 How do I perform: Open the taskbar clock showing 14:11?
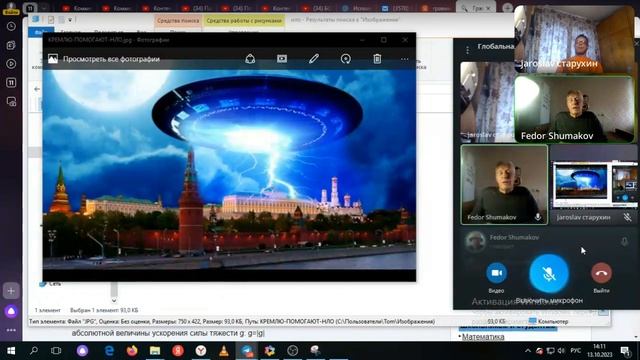point(600,351)
